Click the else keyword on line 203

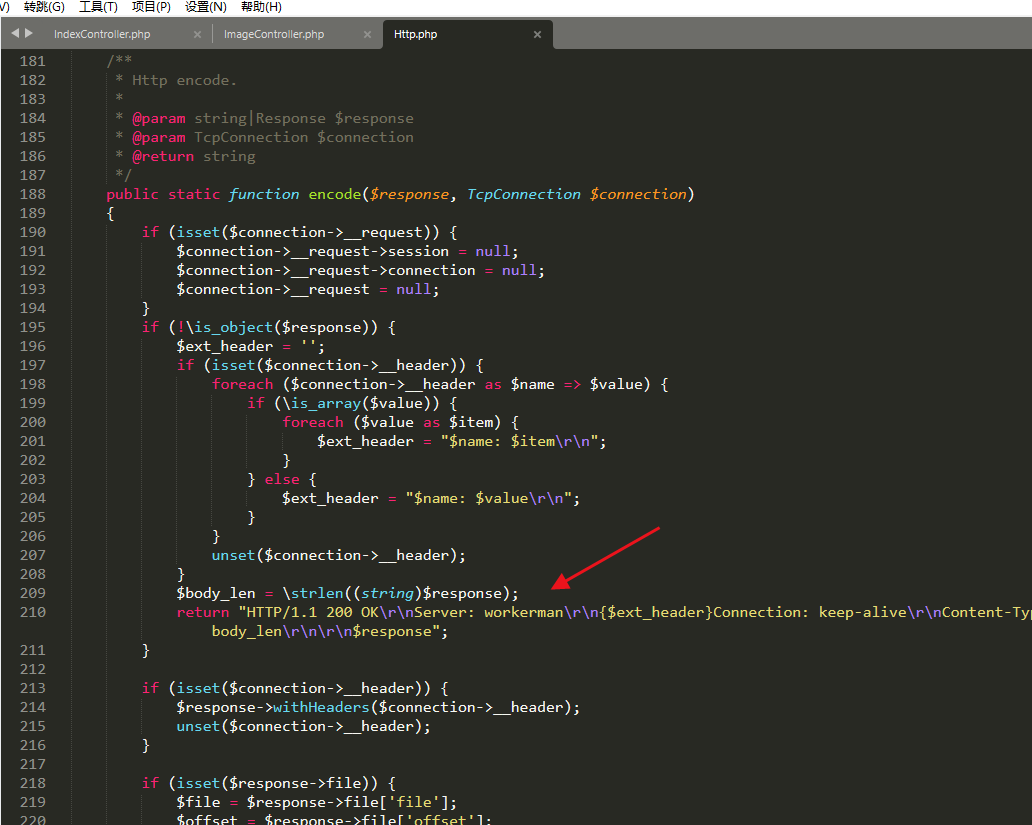282,479
